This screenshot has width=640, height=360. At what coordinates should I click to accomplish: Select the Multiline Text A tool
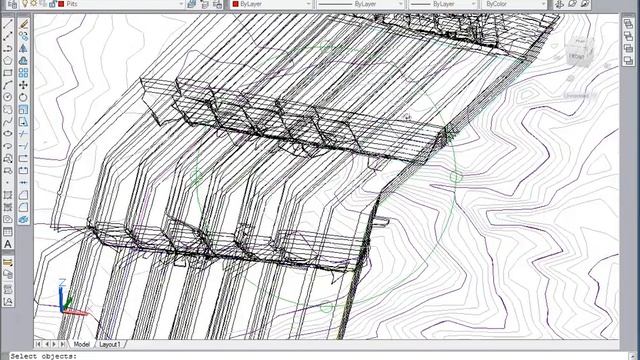click(8, 244)
